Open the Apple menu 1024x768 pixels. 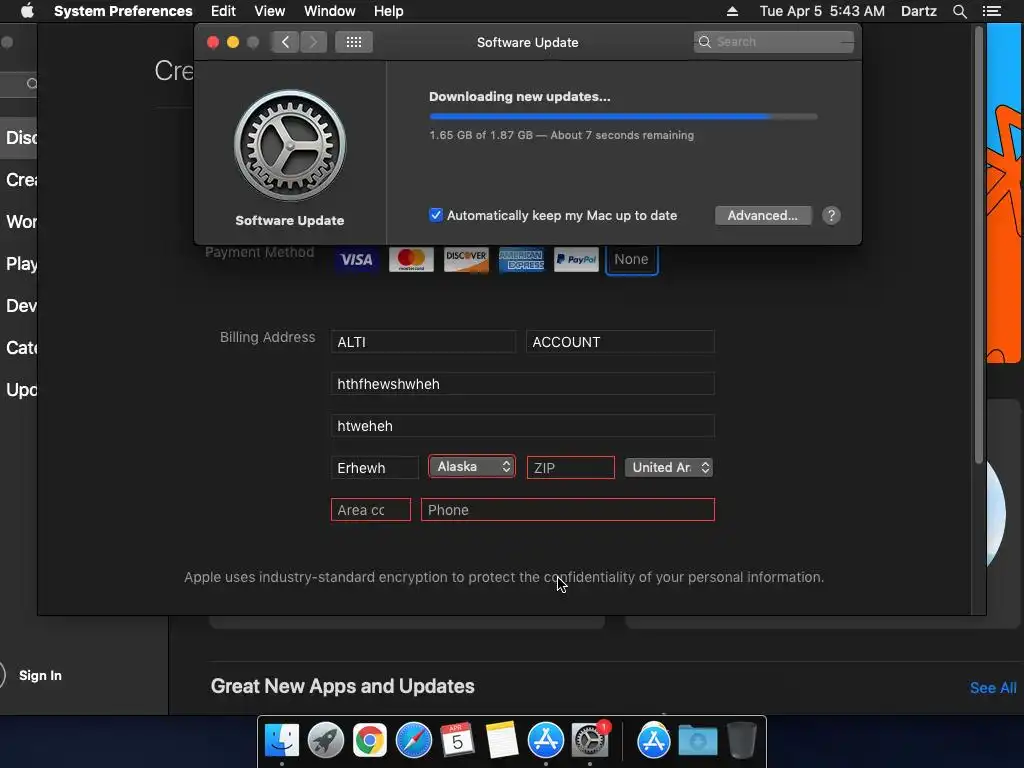click(27, 11)
